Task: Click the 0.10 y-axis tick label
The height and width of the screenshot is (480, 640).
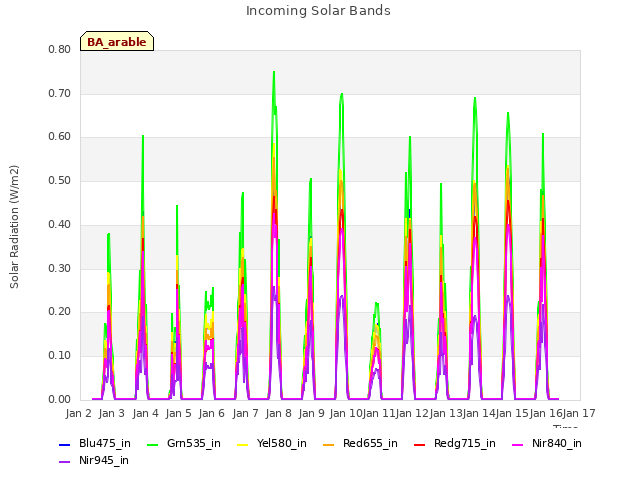Action: coord(60,356)
